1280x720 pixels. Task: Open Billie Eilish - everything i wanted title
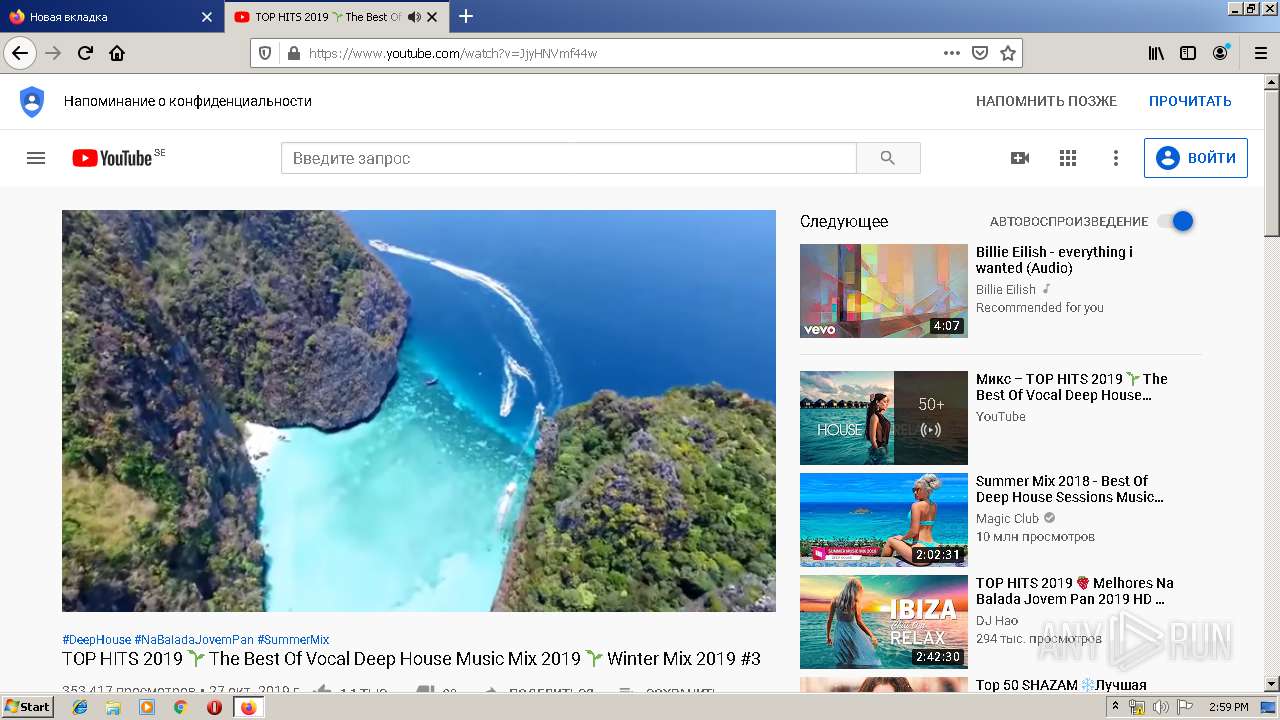coord(1054,260)
